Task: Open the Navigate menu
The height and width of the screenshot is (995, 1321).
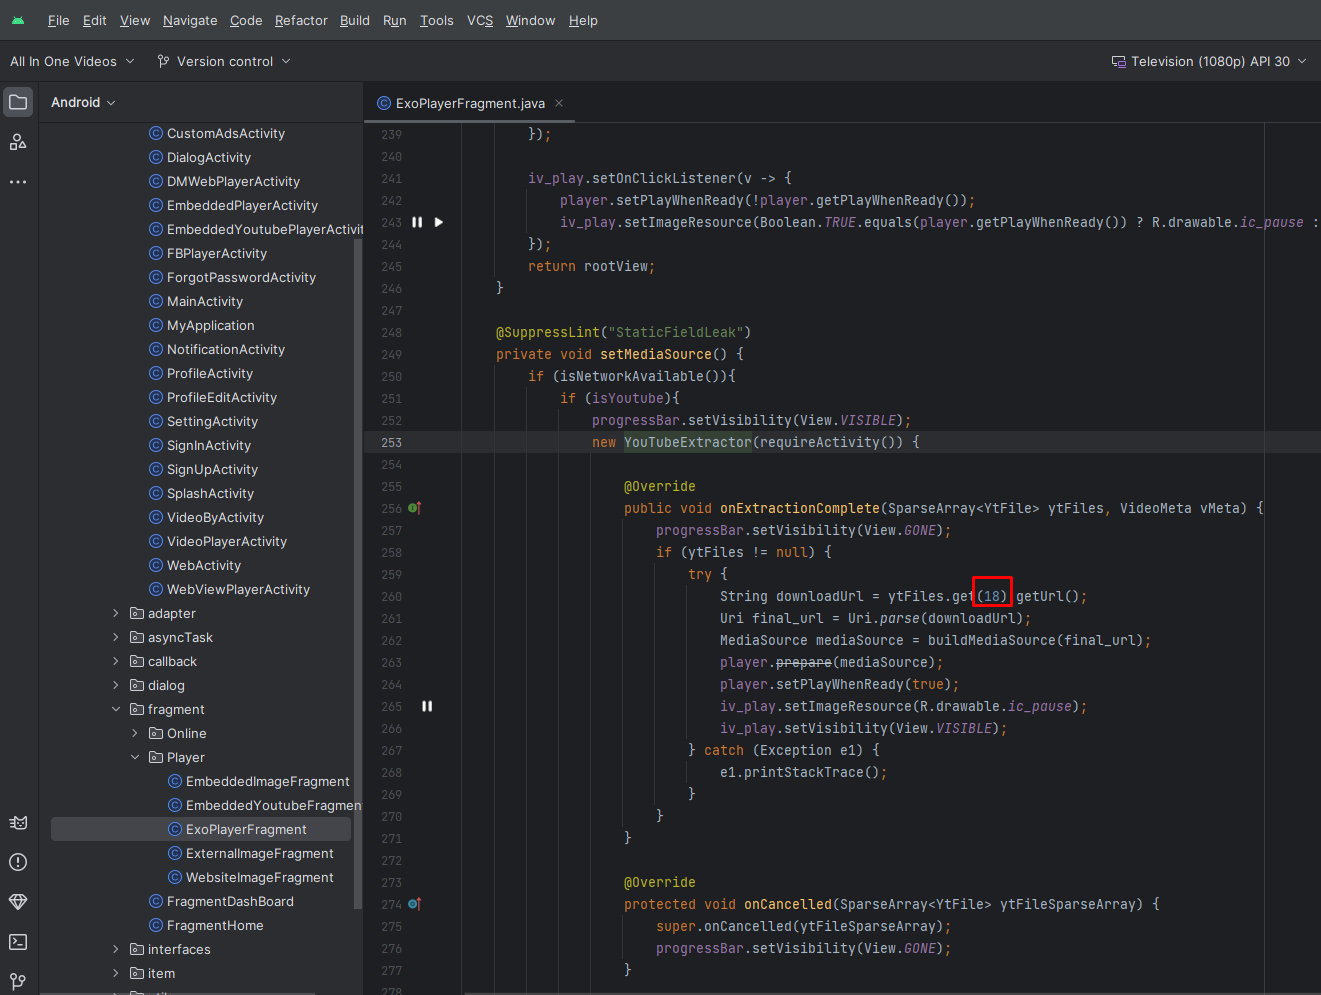Action: pos(190,20)
